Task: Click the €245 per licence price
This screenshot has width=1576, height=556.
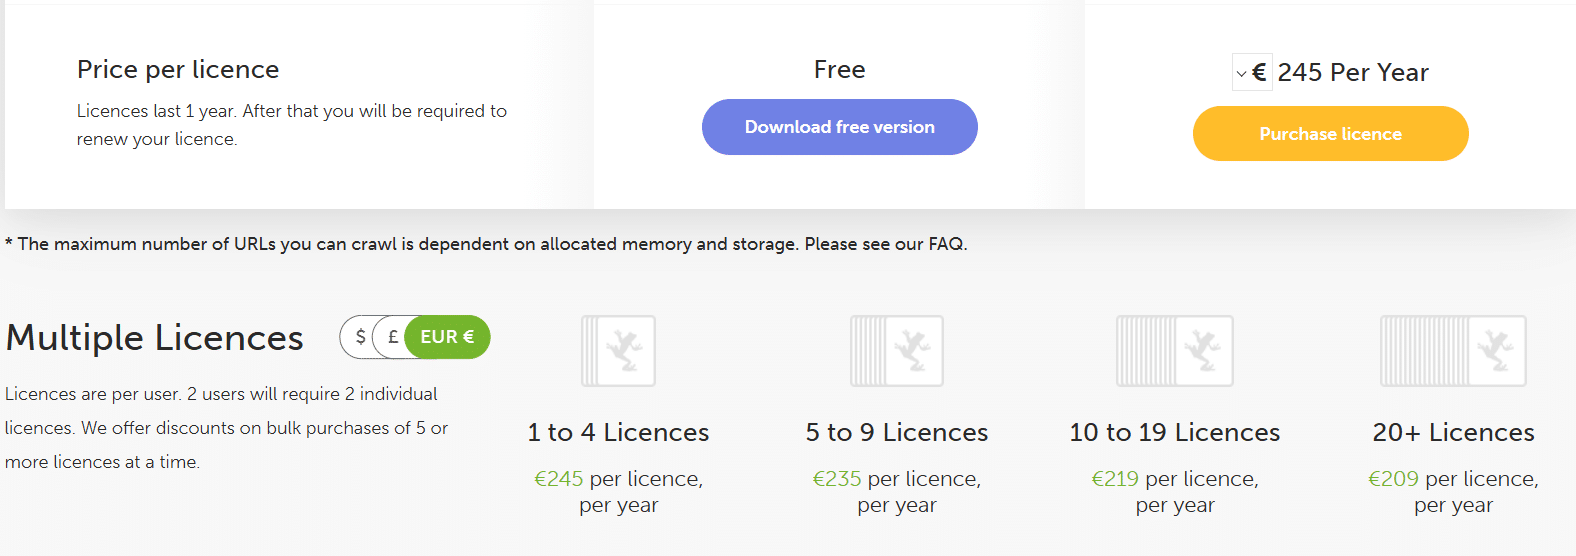Action: coord(559,479)
